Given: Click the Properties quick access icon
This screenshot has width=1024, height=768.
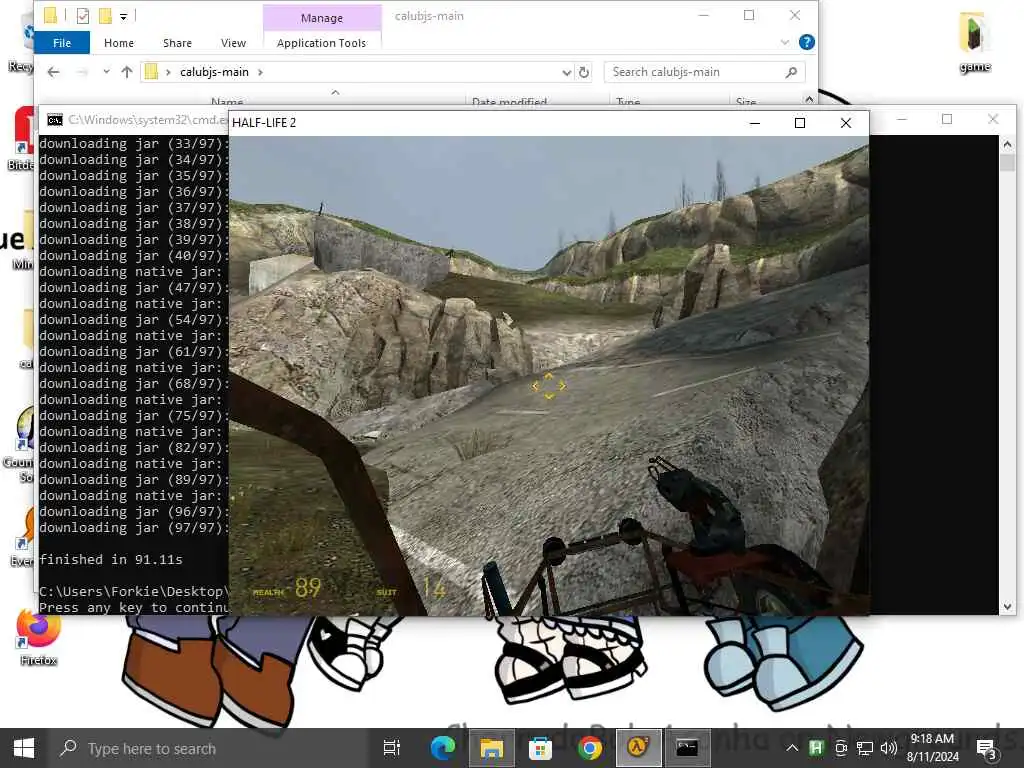Looking at the screenshot, I should pyautogui.click(x=82, y=16).
